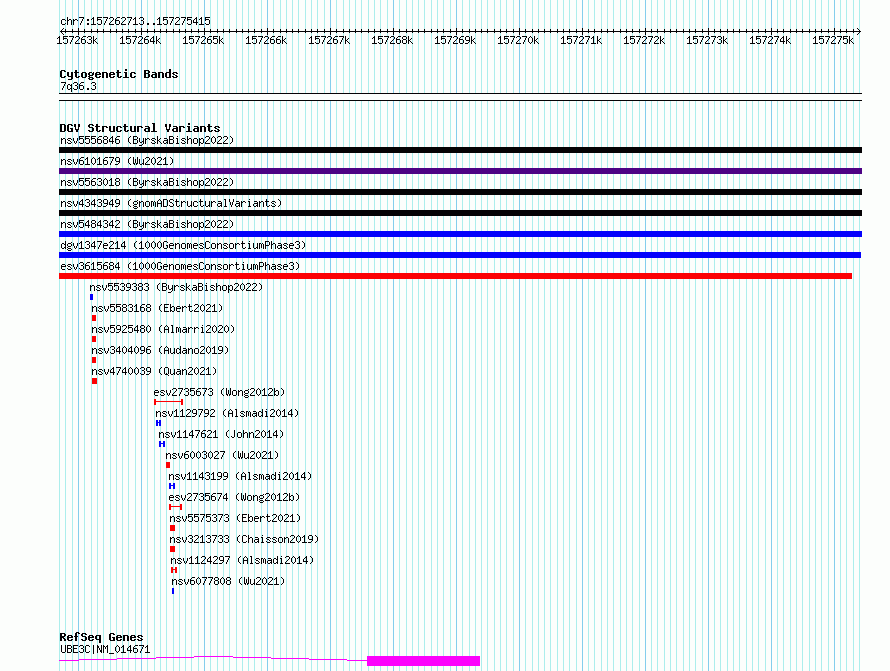890x671 pixels.
Task: Click red marker under nsv5575373
Action: pyautogui.click(x=173, y=528)
